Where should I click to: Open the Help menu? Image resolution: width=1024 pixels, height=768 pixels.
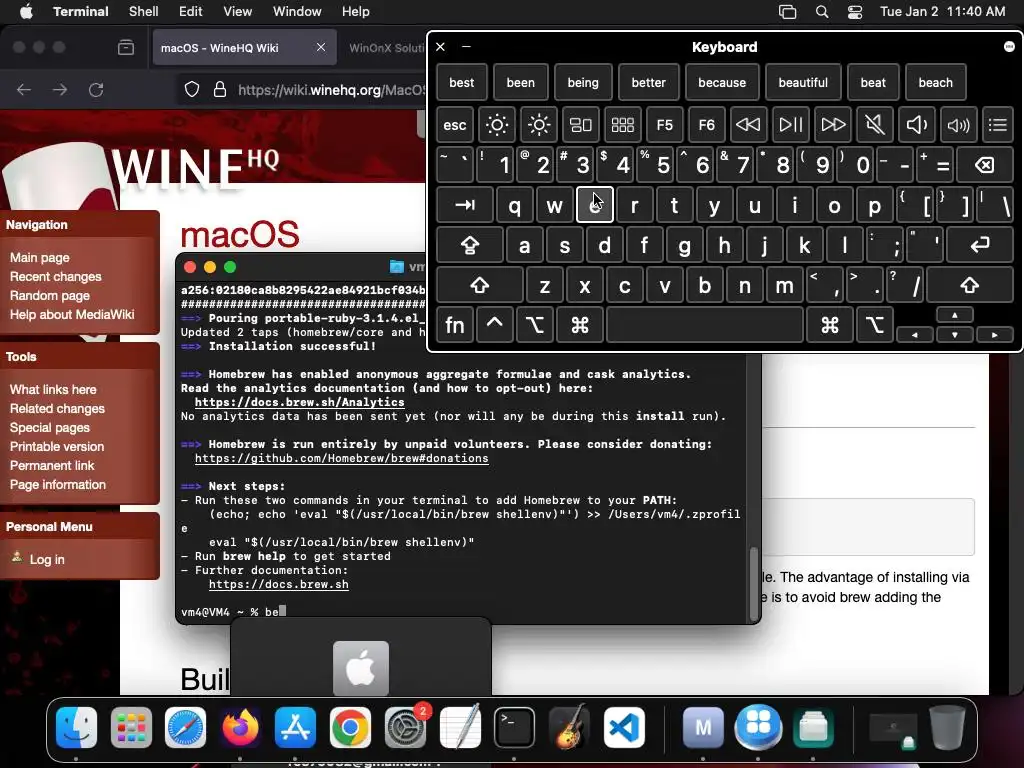(355, 12)
